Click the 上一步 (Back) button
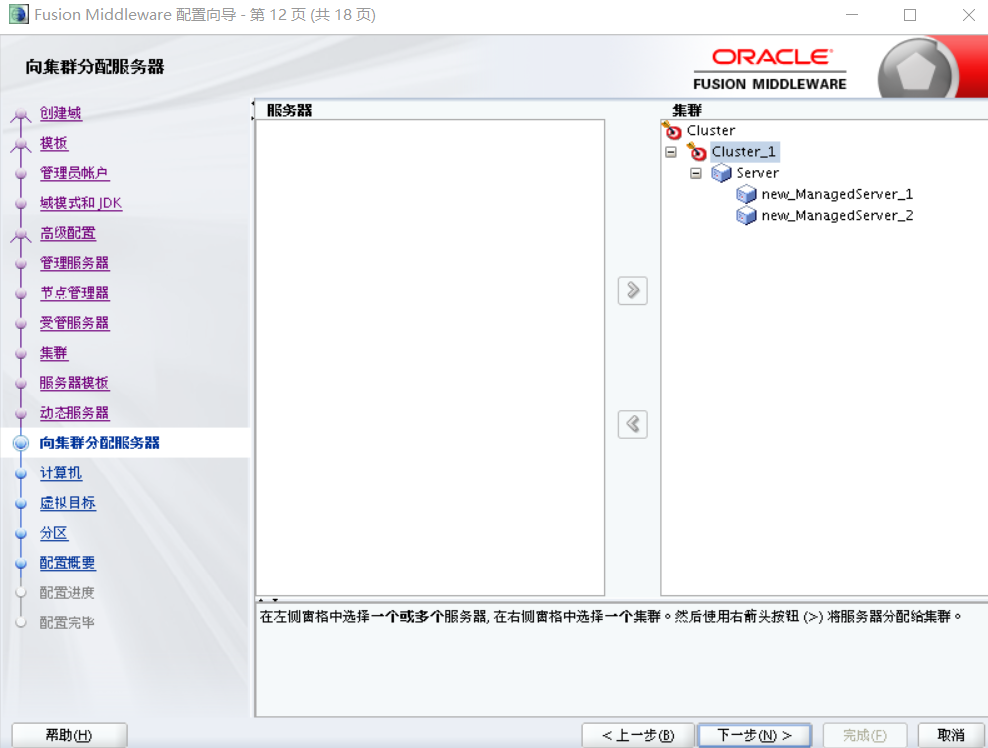 pos(638,735)
